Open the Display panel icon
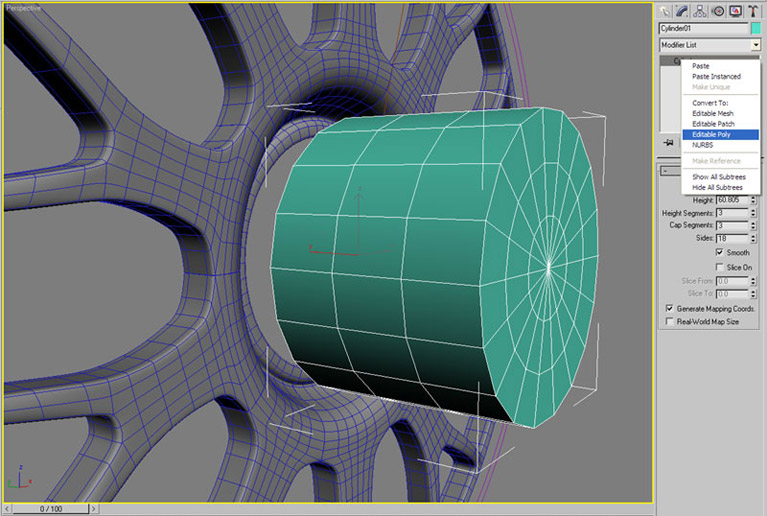Viewport: 767px width, 516px height. point(737,11)
